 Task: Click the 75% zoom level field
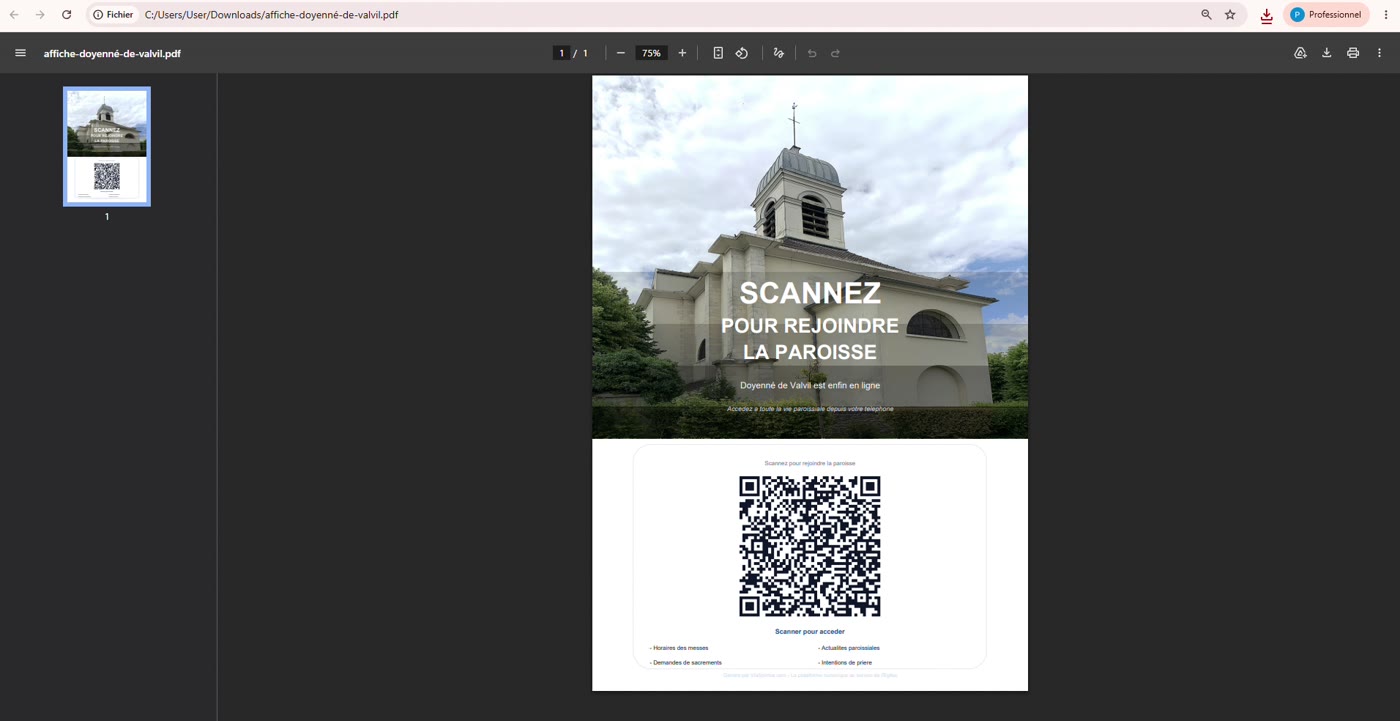coord(651,53)
